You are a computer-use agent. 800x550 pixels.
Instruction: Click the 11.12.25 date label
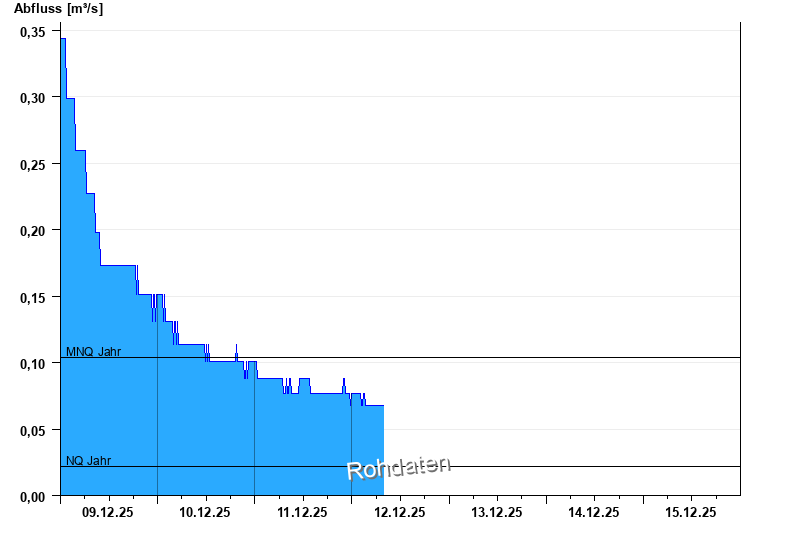[x=302, y=512]
